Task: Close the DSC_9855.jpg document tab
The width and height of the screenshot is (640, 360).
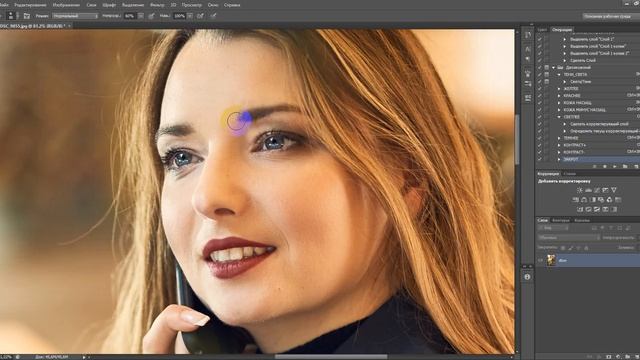Action: click(x=69, y=26)
